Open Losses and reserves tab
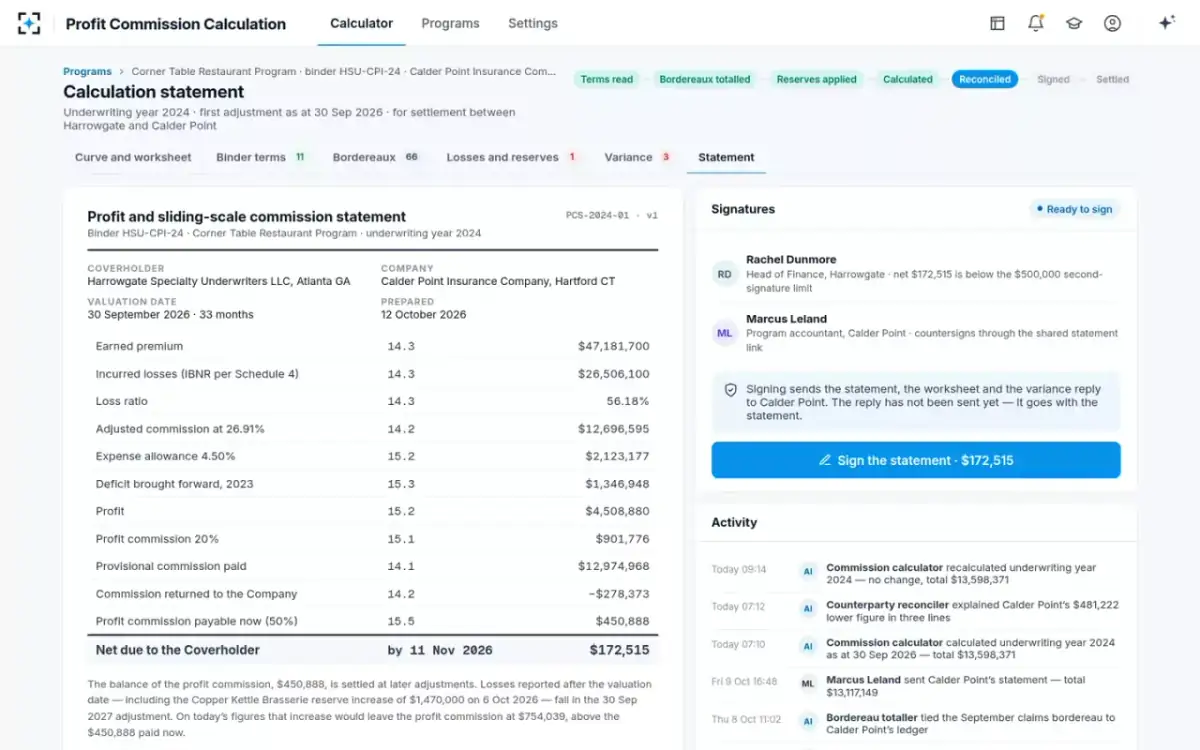The height and width of the screenshot is (750, 1200). click(x=512, y=157)
